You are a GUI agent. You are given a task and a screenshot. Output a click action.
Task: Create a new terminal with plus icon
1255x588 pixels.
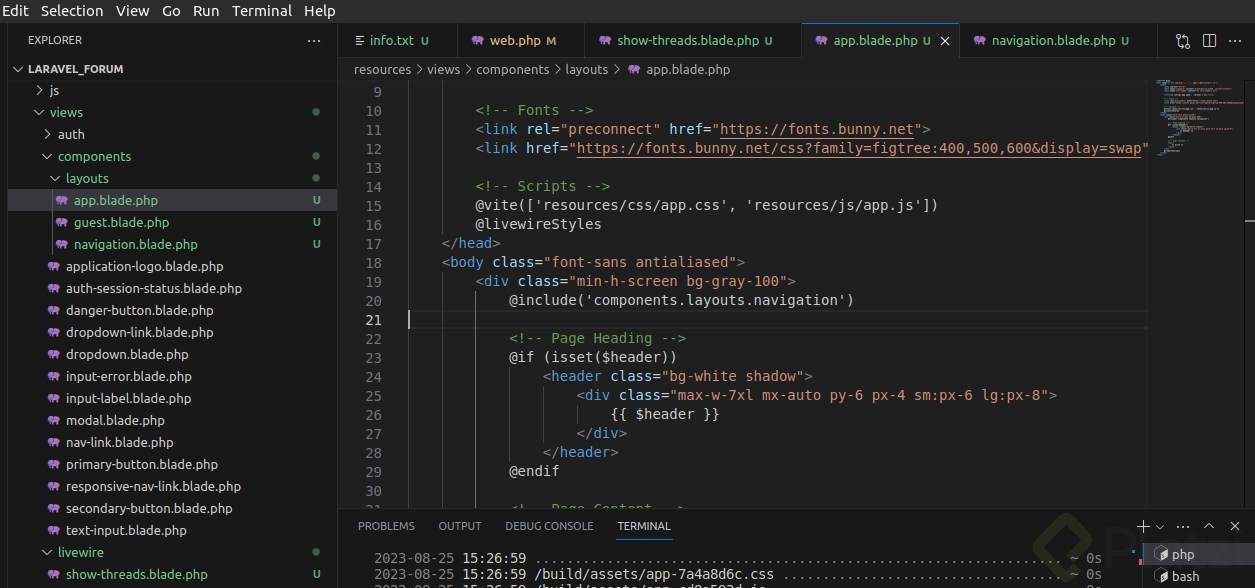click(1143, 526)
